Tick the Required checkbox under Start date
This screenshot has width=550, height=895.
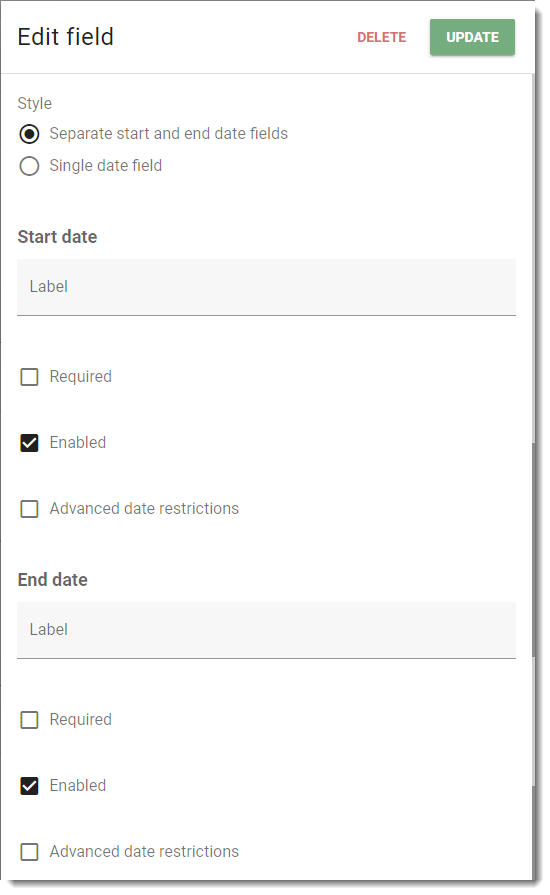click(29, 377)
